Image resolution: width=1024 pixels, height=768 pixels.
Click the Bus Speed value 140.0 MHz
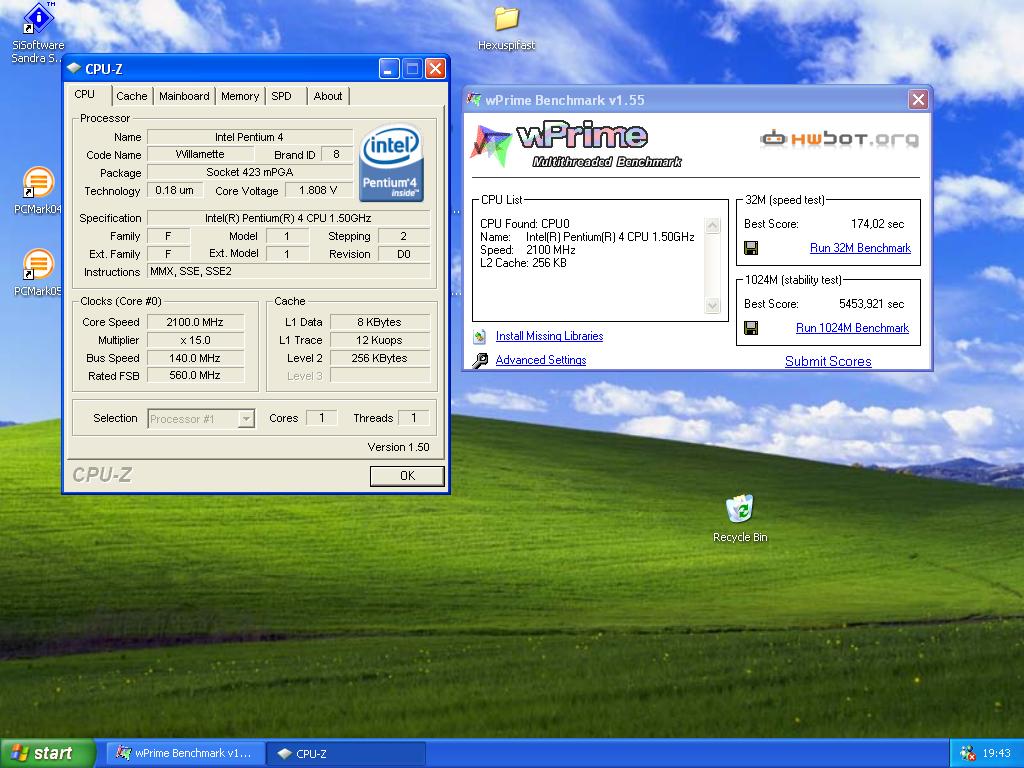point(195,358)
